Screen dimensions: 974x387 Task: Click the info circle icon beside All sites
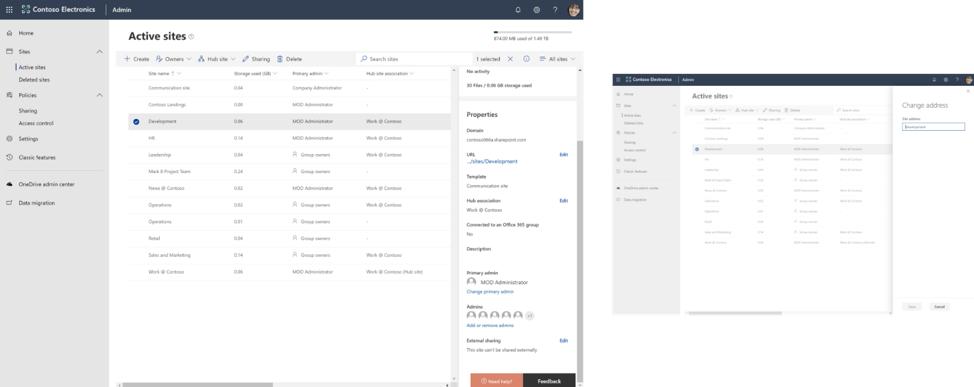tap(526, 59)
